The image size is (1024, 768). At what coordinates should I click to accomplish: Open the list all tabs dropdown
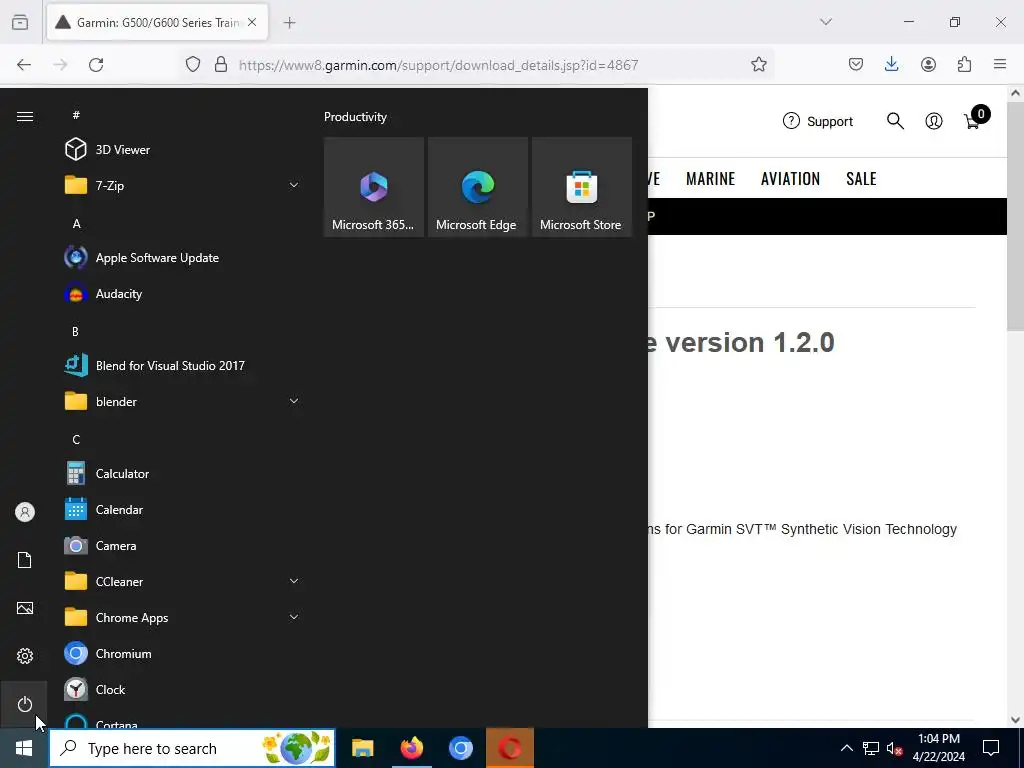tap(825, 22)
